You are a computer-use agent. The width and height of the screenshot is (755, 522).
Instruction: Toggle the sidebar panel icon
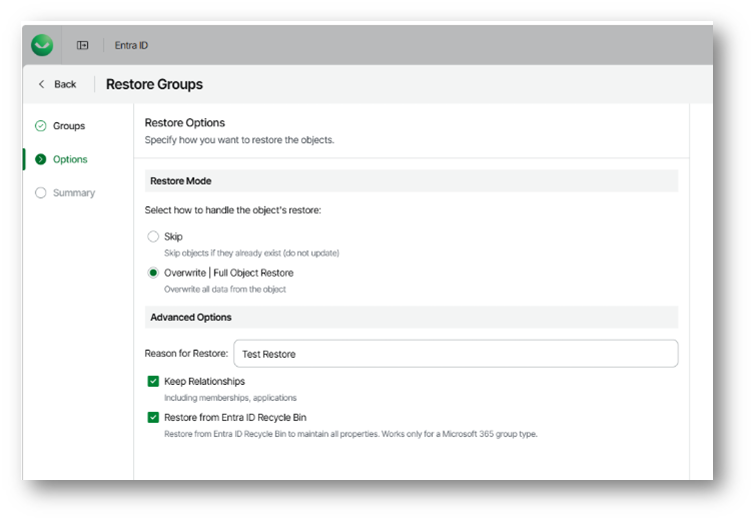[83, 45]
